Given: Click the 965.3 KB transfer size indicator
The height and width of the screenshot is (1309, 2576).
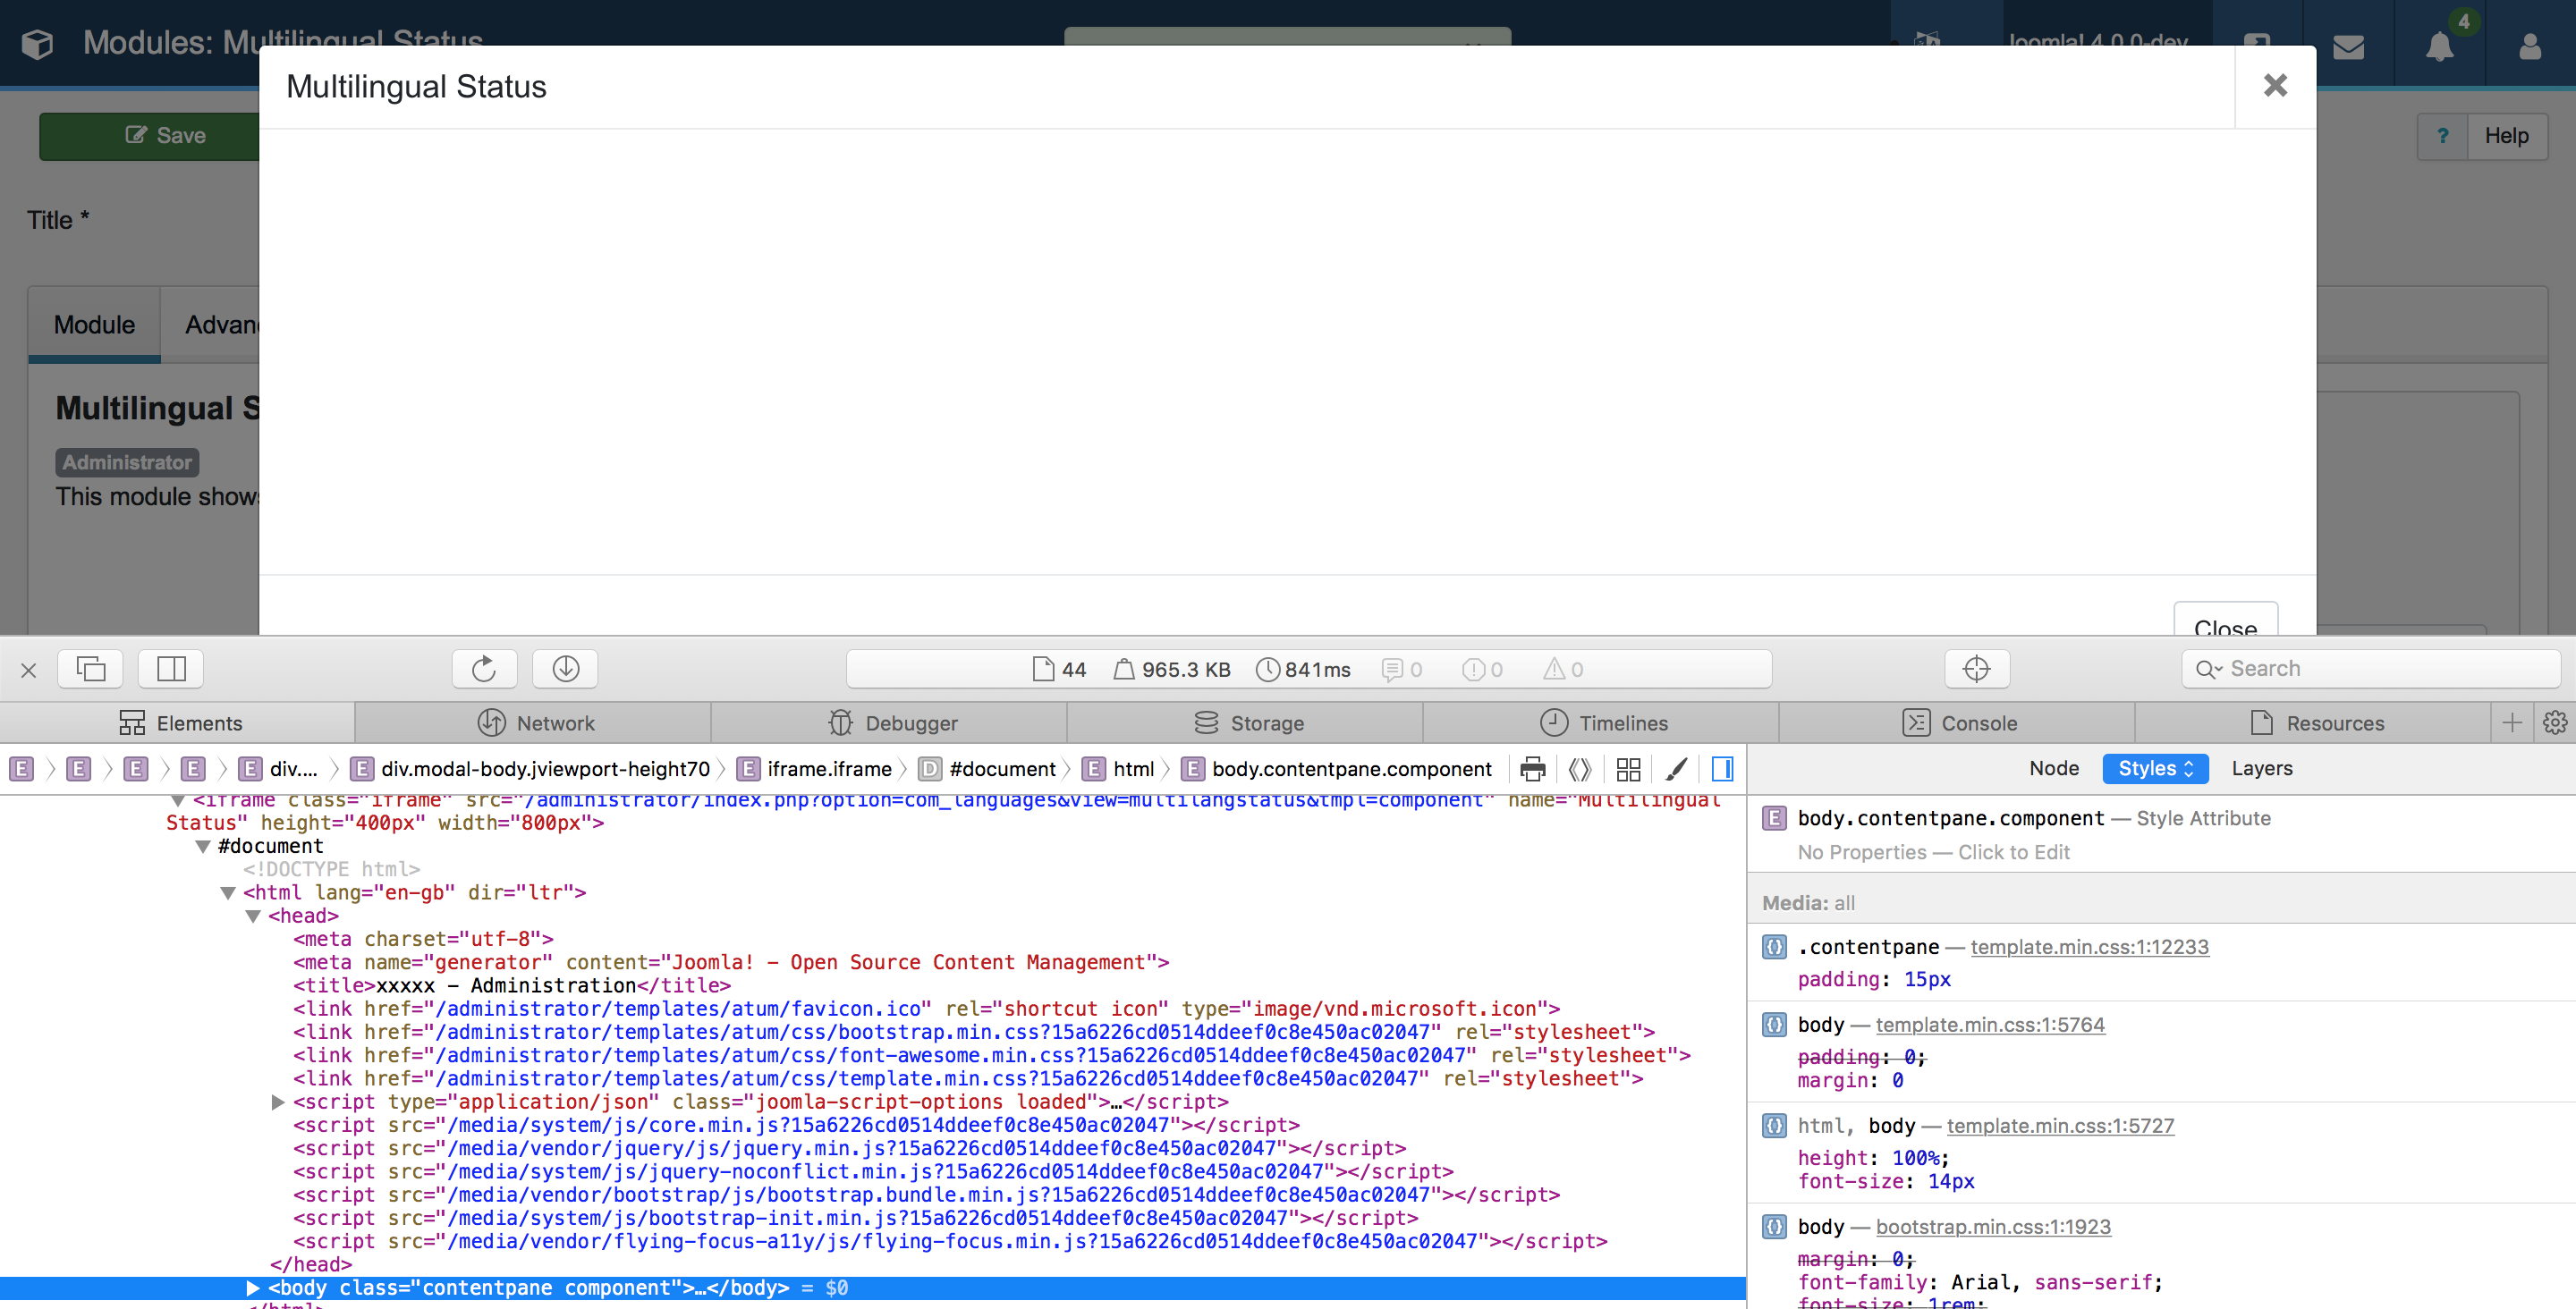Looking at the screenshot, I should pyautogui.click(x=1172, y=669).
